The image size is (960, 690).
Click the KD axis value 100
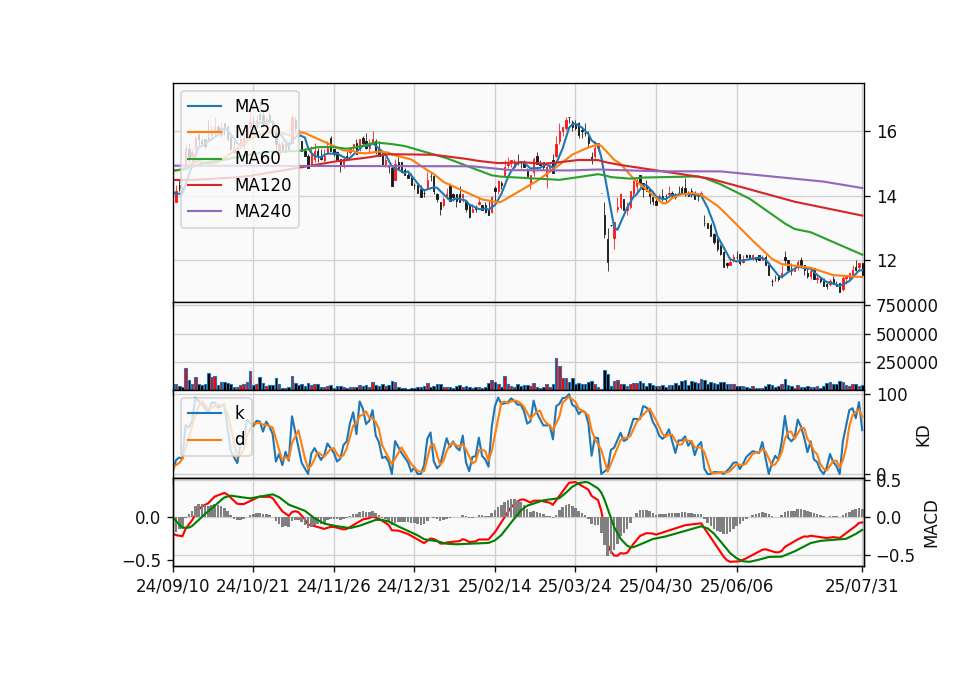pyautogui.click(x=892, y=395)
